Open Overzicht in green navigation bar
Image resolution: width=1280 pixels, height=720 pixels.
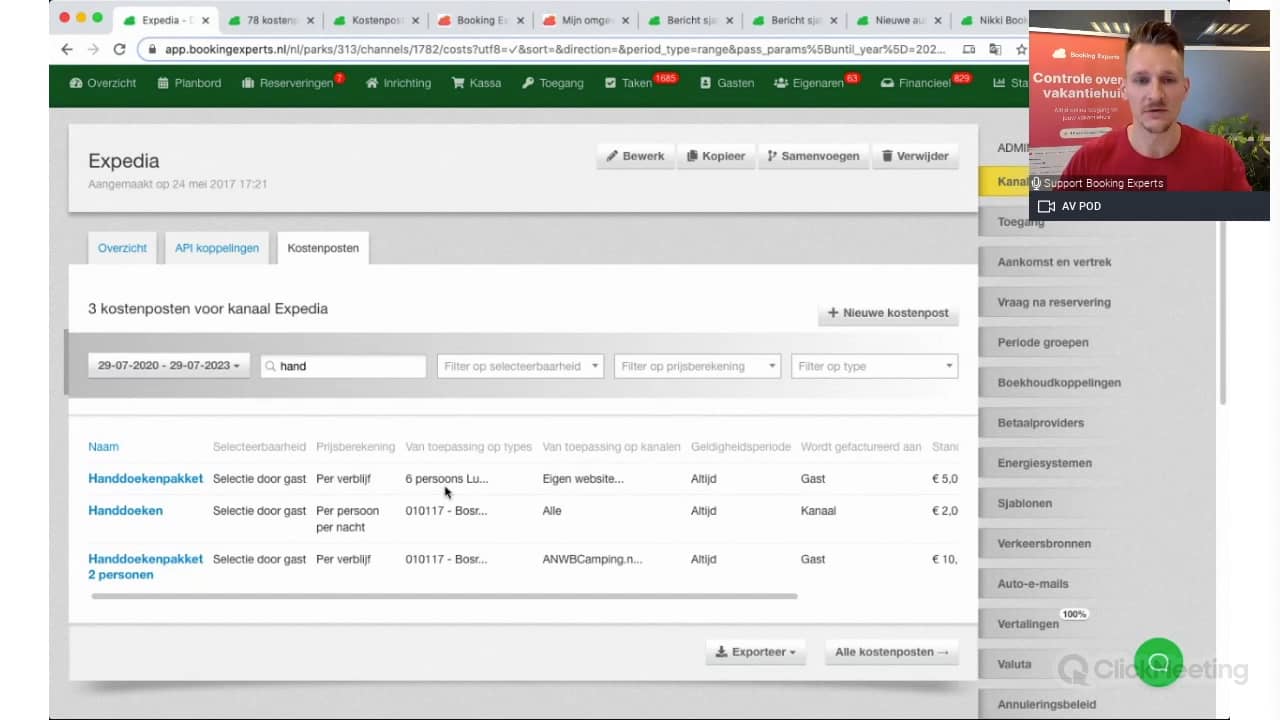[103, 83]
